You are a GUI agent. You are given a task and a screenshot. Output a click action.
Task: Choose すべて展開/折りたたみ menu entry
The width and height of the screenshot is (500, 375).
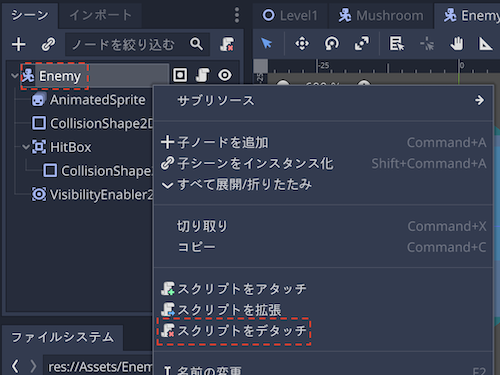tap(323, 184)
